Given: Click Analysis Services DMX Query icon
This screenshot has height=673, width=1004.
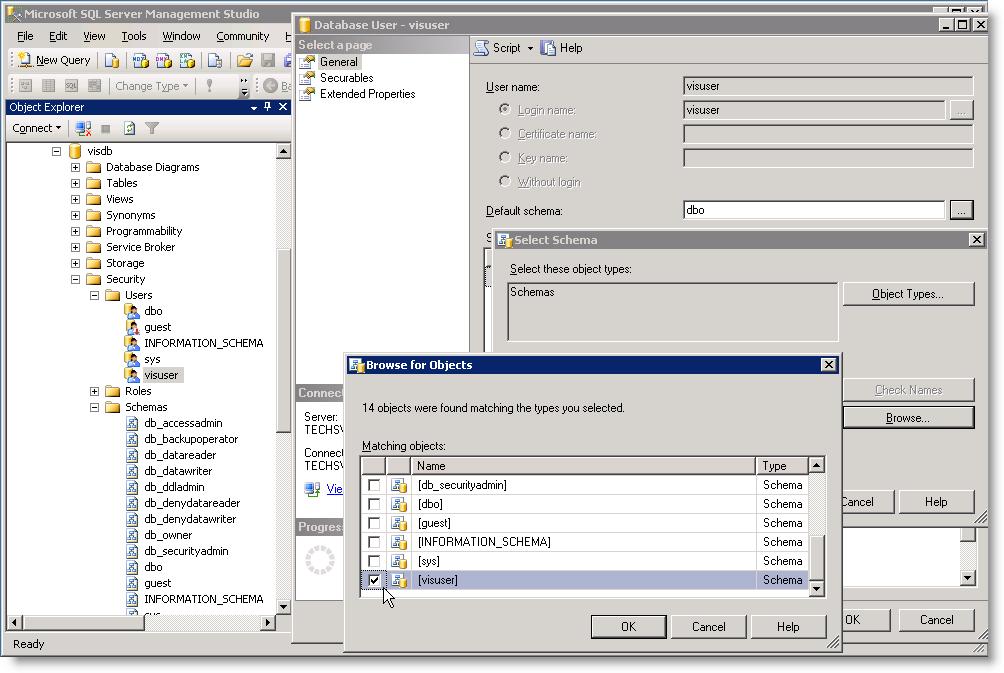Looking at the screenshot, I should (x=164, y=60).
